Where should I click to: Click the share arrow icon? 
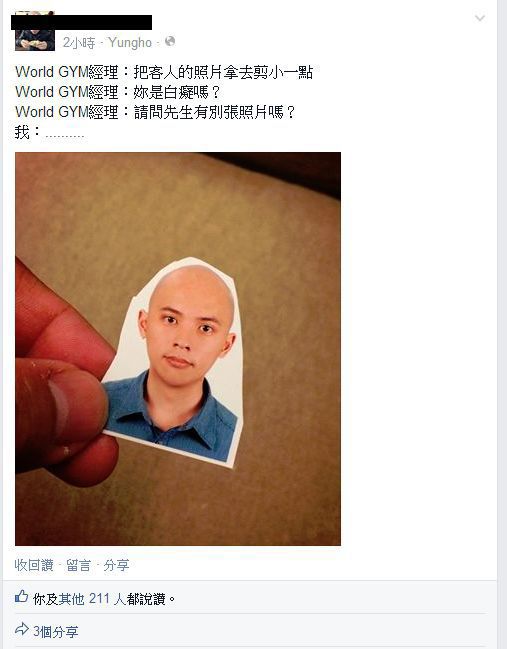pos(22,629)
